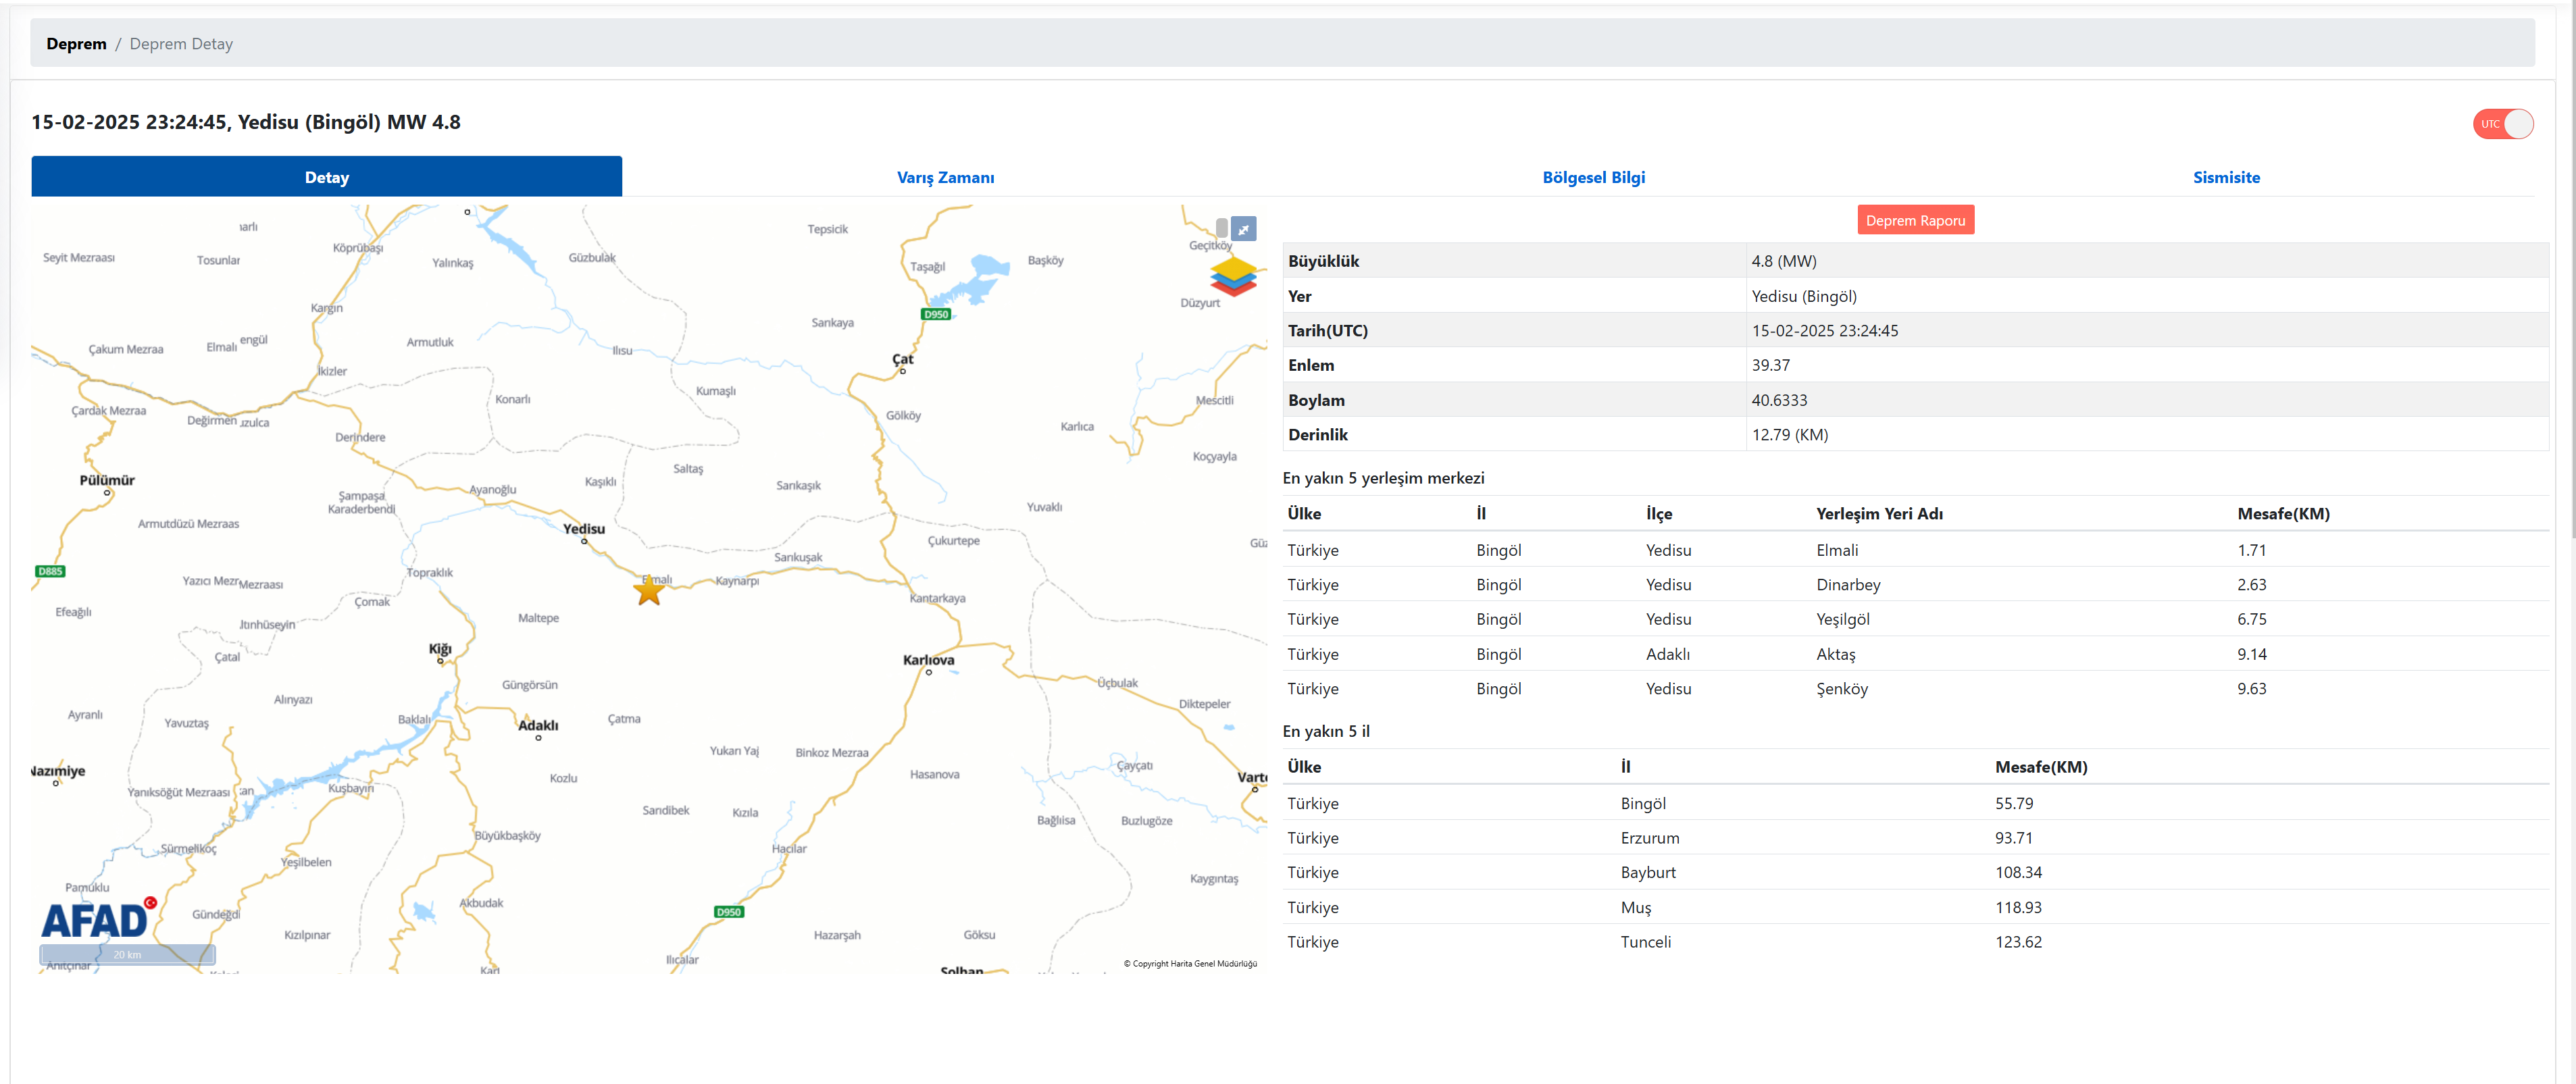This screenshot has height=1084, width=2576.
Task: Click the Çat town label on map
Action: point(902,359)
